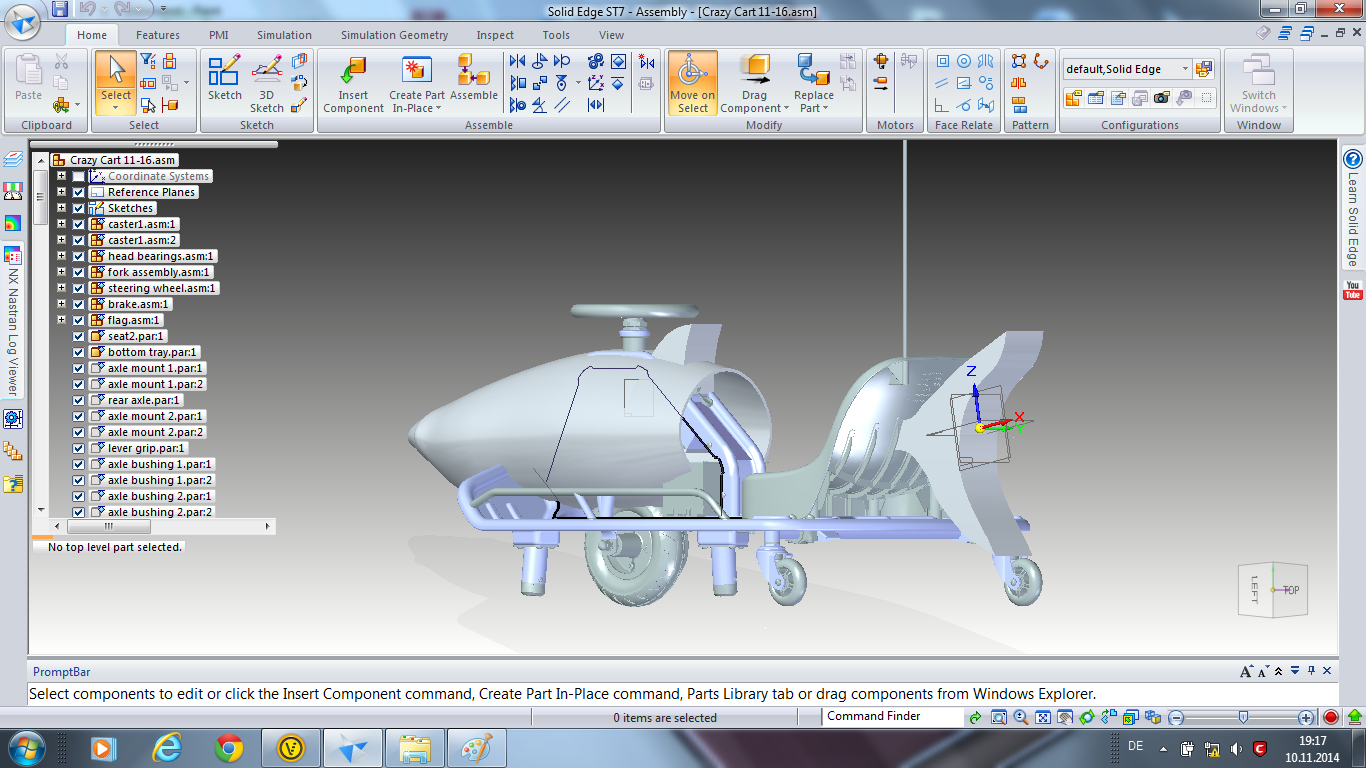Switch to the Tools ribbon tab
This screenshot has width=1366, height=768.
(x=556, y=35)
